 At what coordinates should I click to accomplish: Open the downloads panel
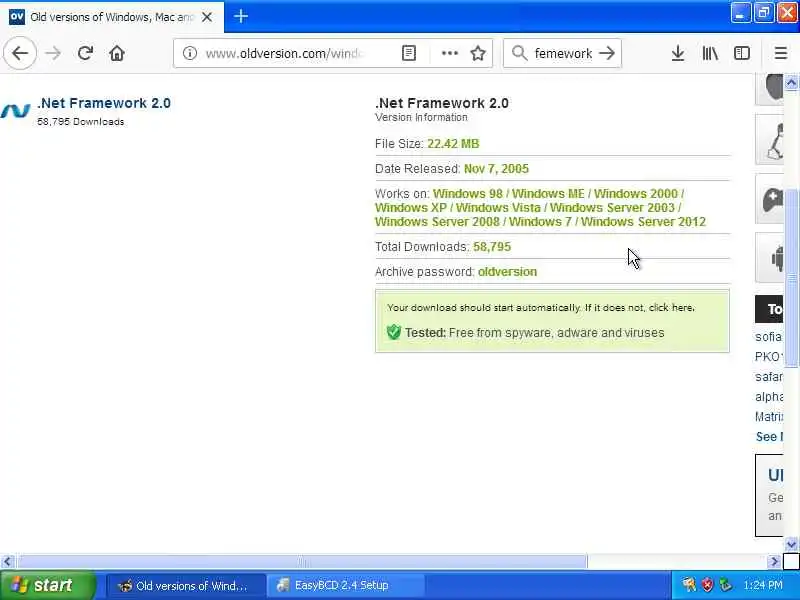click(678, 53)
